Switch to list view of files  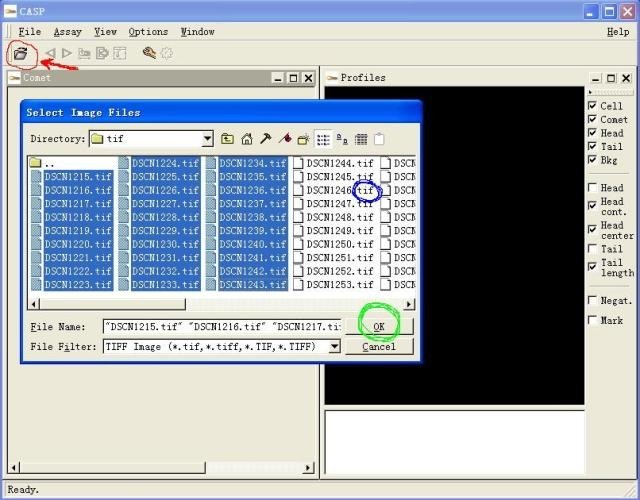[323, 139]
